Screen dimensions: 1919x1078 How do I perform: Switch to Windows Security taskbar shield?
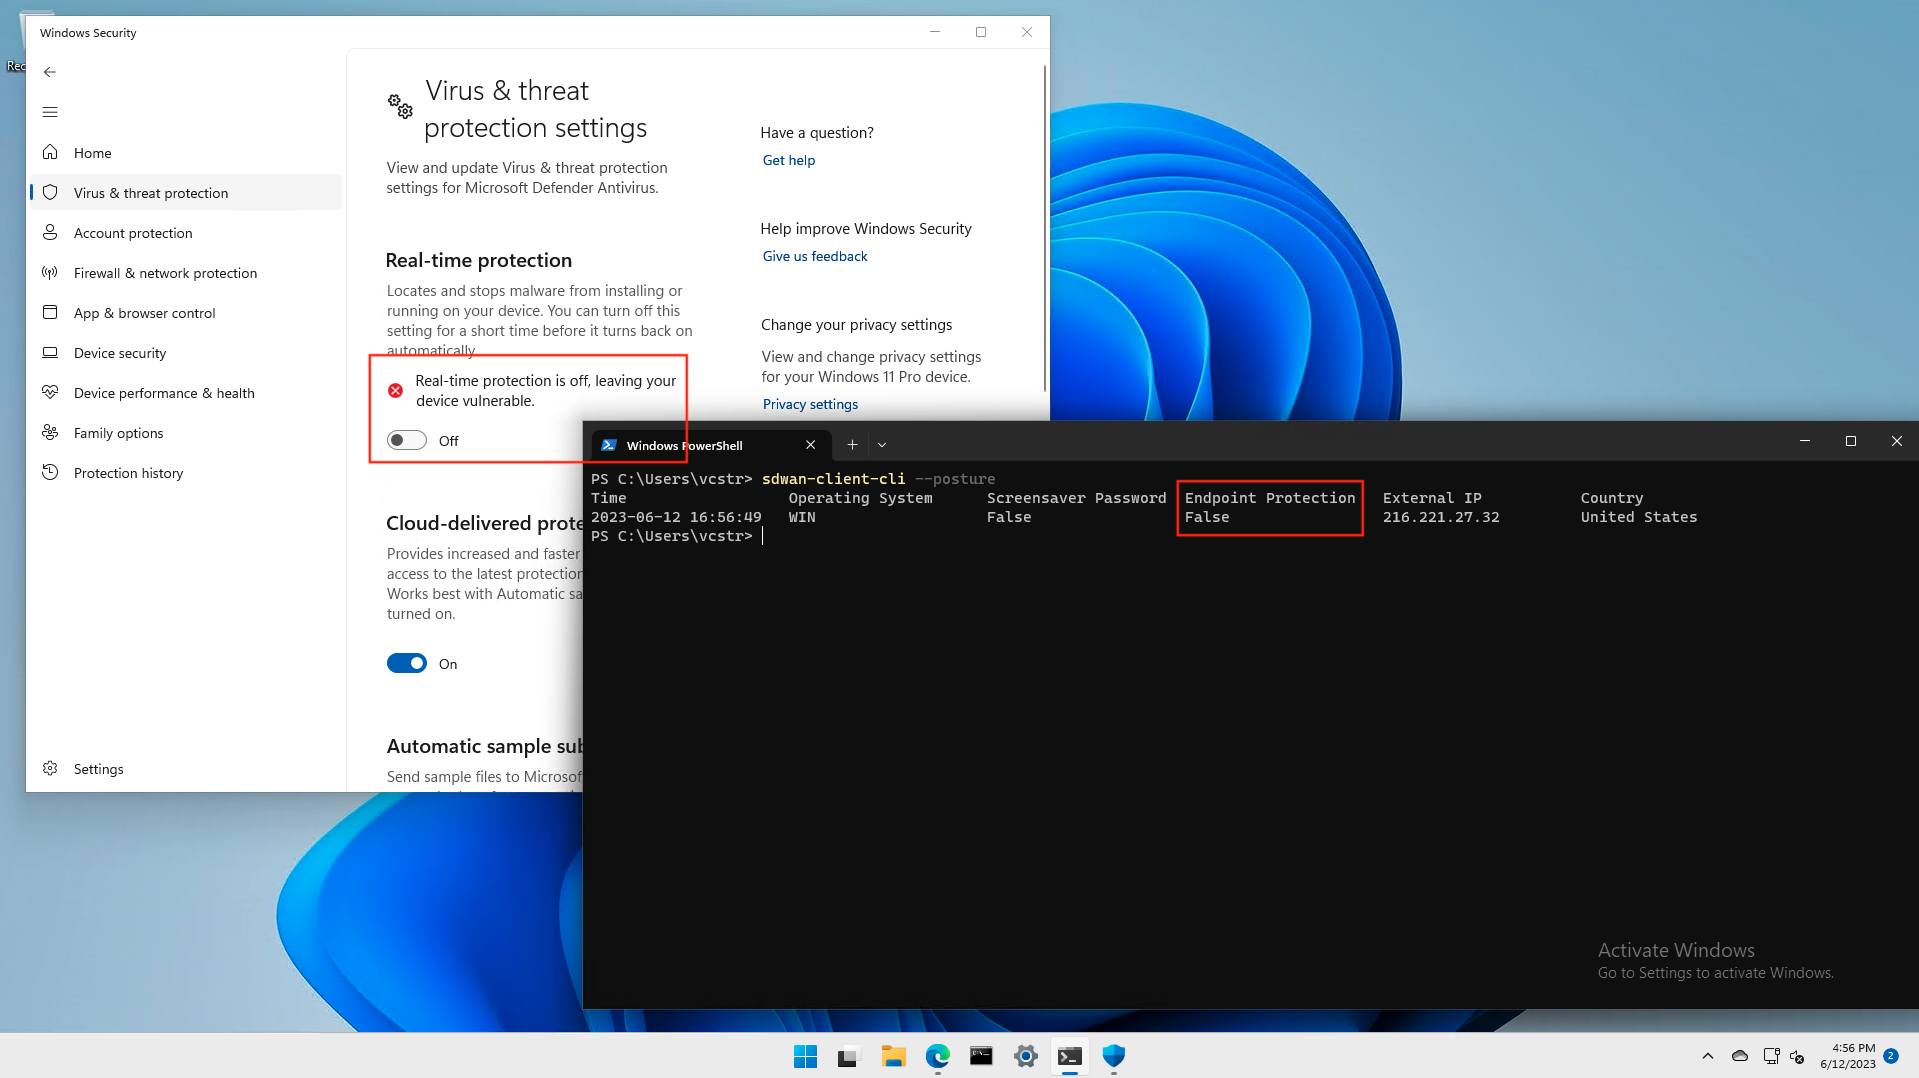(x=1113, y=1056)
